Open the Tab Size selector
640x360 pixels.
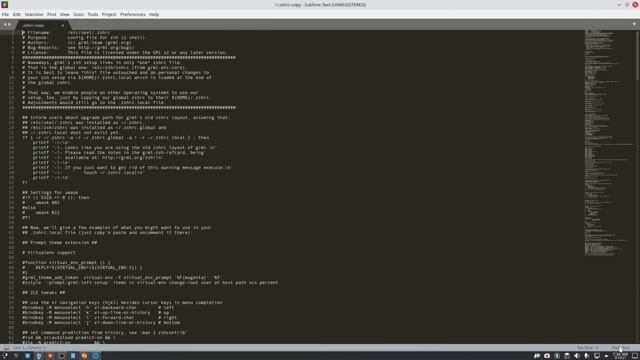[x=587, y=348]
